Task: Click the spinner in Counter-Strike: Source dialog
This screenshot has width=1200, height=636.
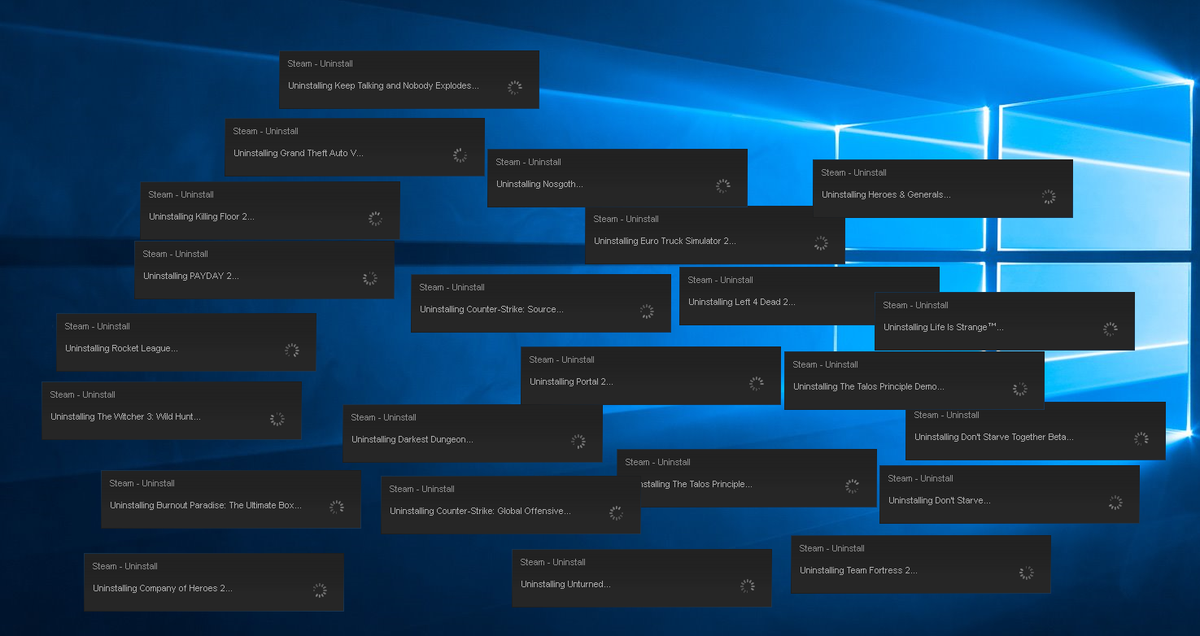Action: coord(646,312)
